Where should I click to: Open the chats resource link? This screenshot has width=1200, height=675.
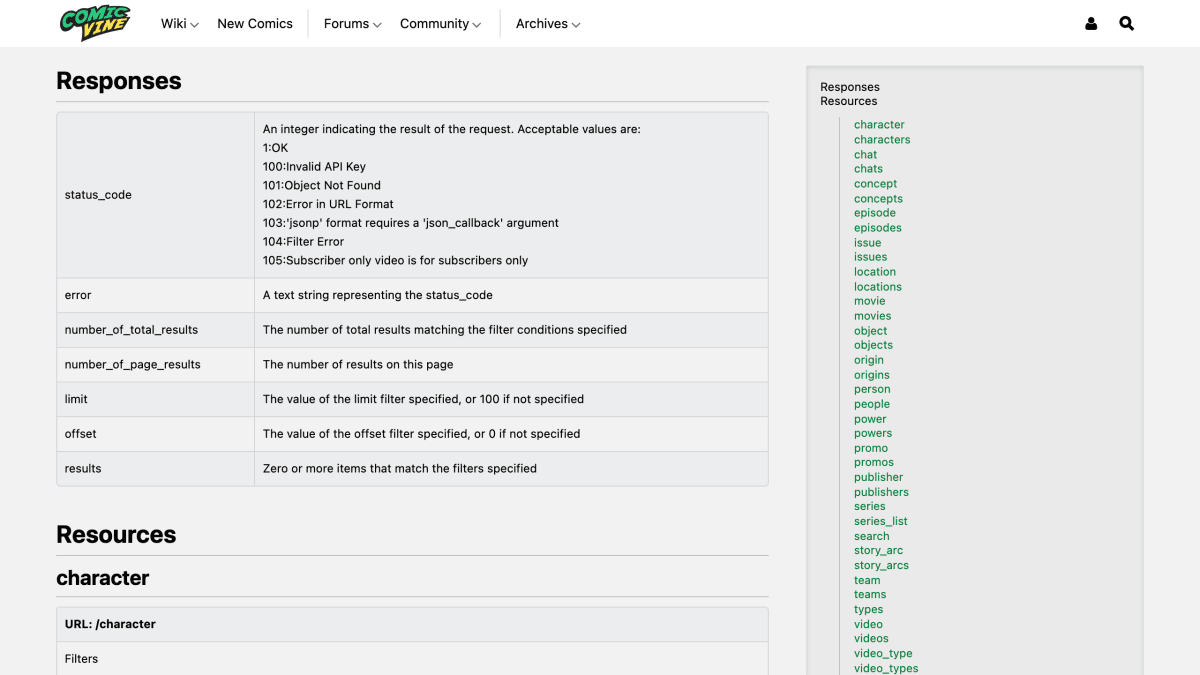[x=868, y=169]
